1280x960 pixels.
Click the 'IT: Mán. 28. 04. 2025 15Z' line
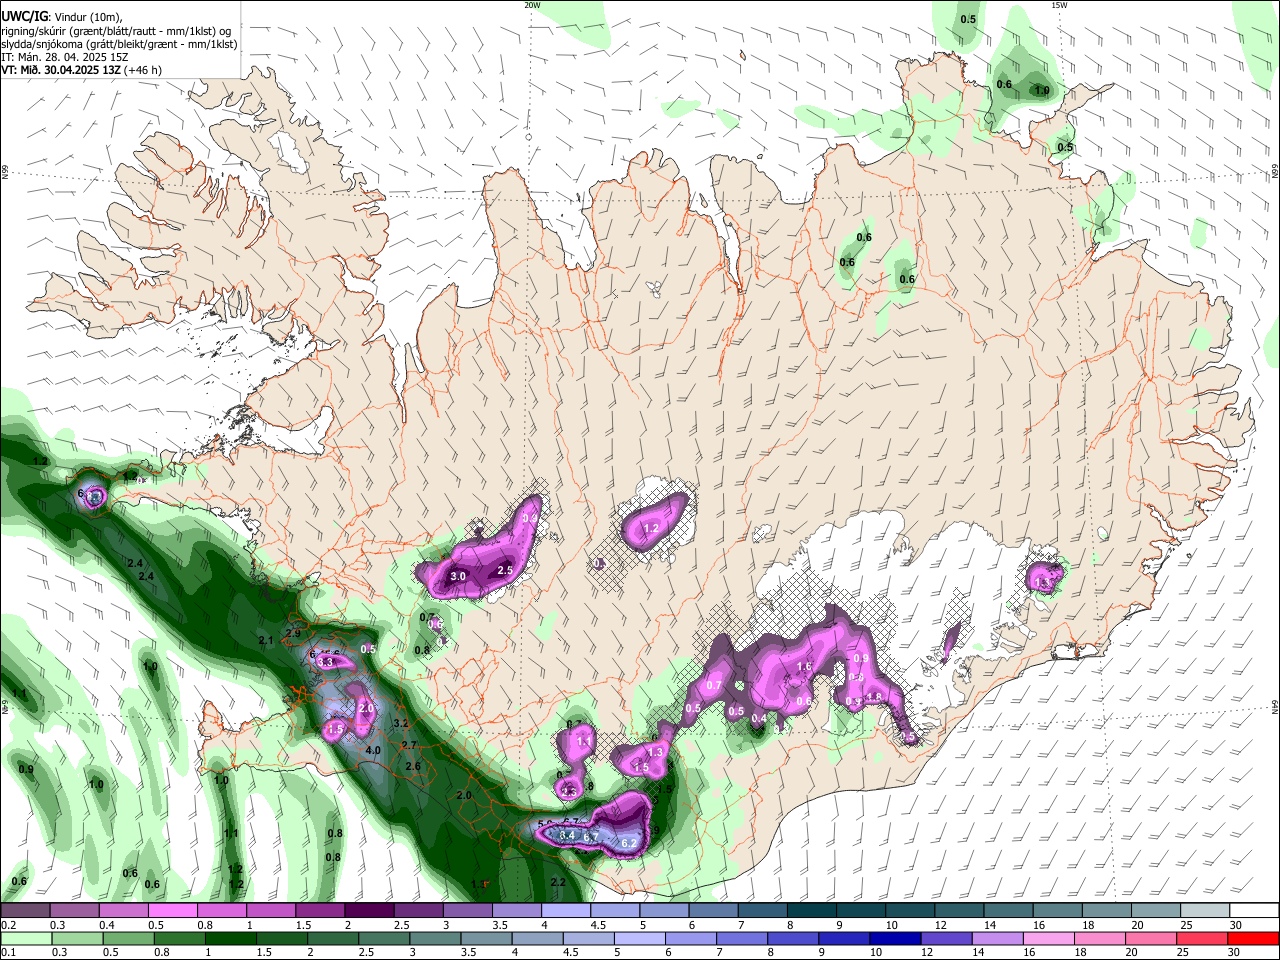pyautogui.click(x=65, y=57)
